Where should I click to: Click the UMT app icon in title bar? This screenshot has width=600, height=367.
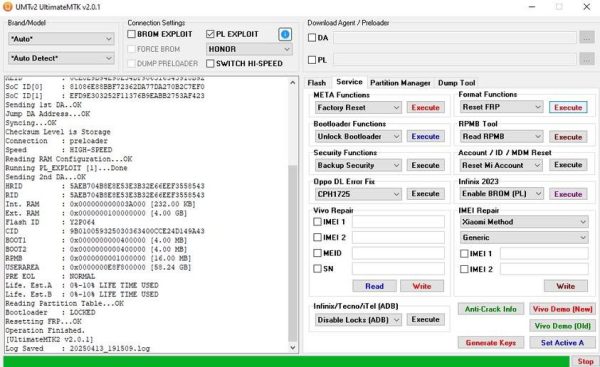[x=8, y=7]
